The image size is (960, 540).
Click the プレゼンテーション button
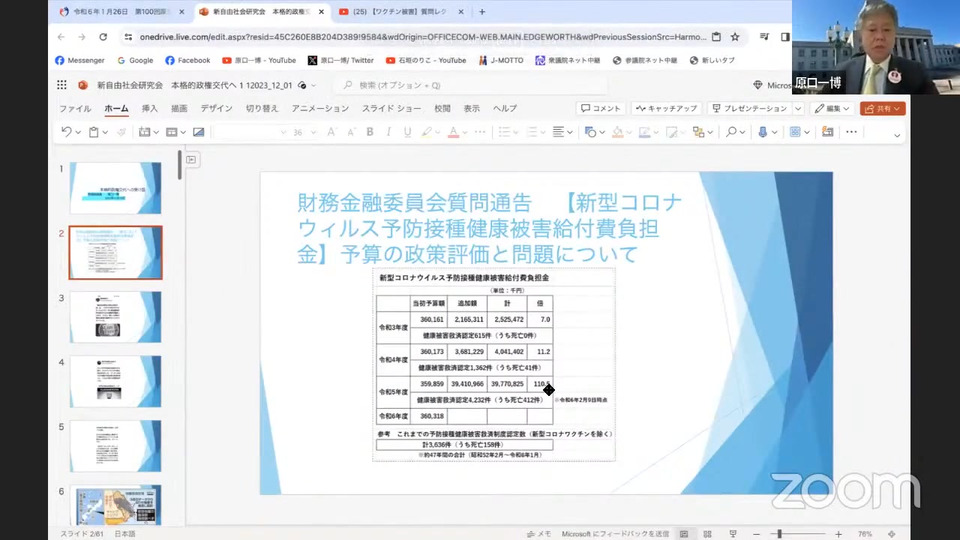coord(750,108)
